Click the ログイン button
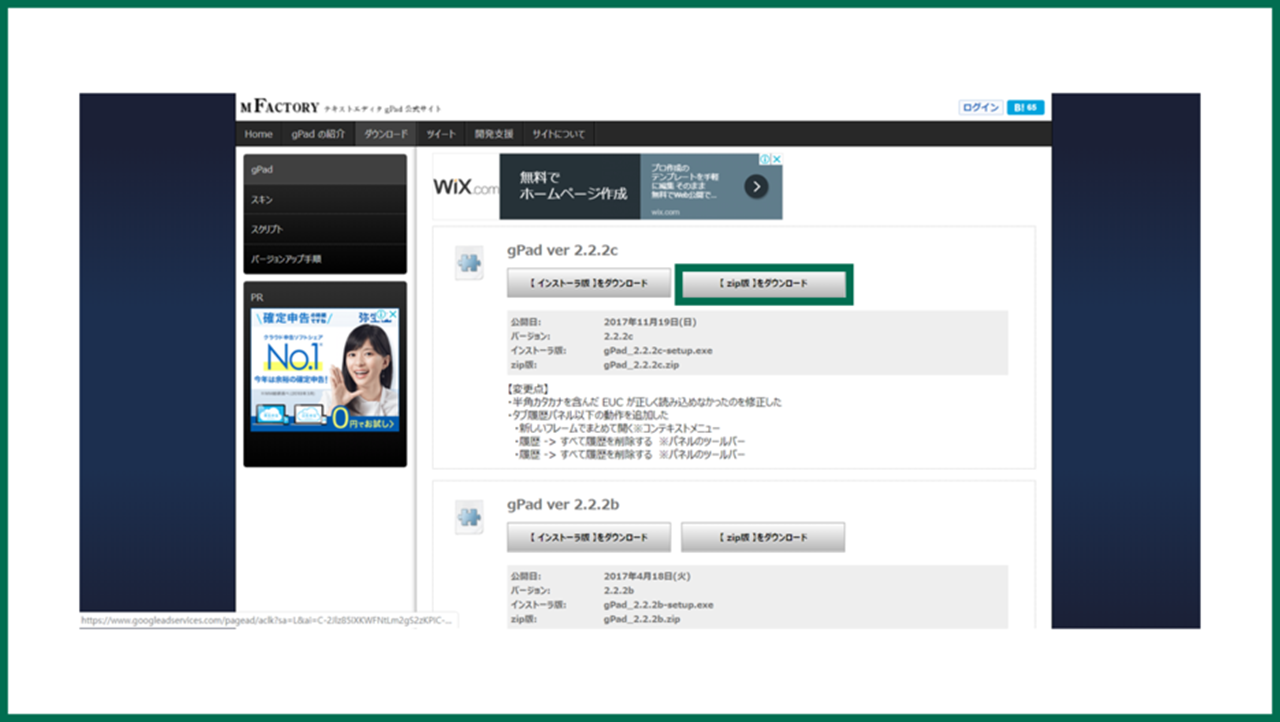 [x=980, y=107]
